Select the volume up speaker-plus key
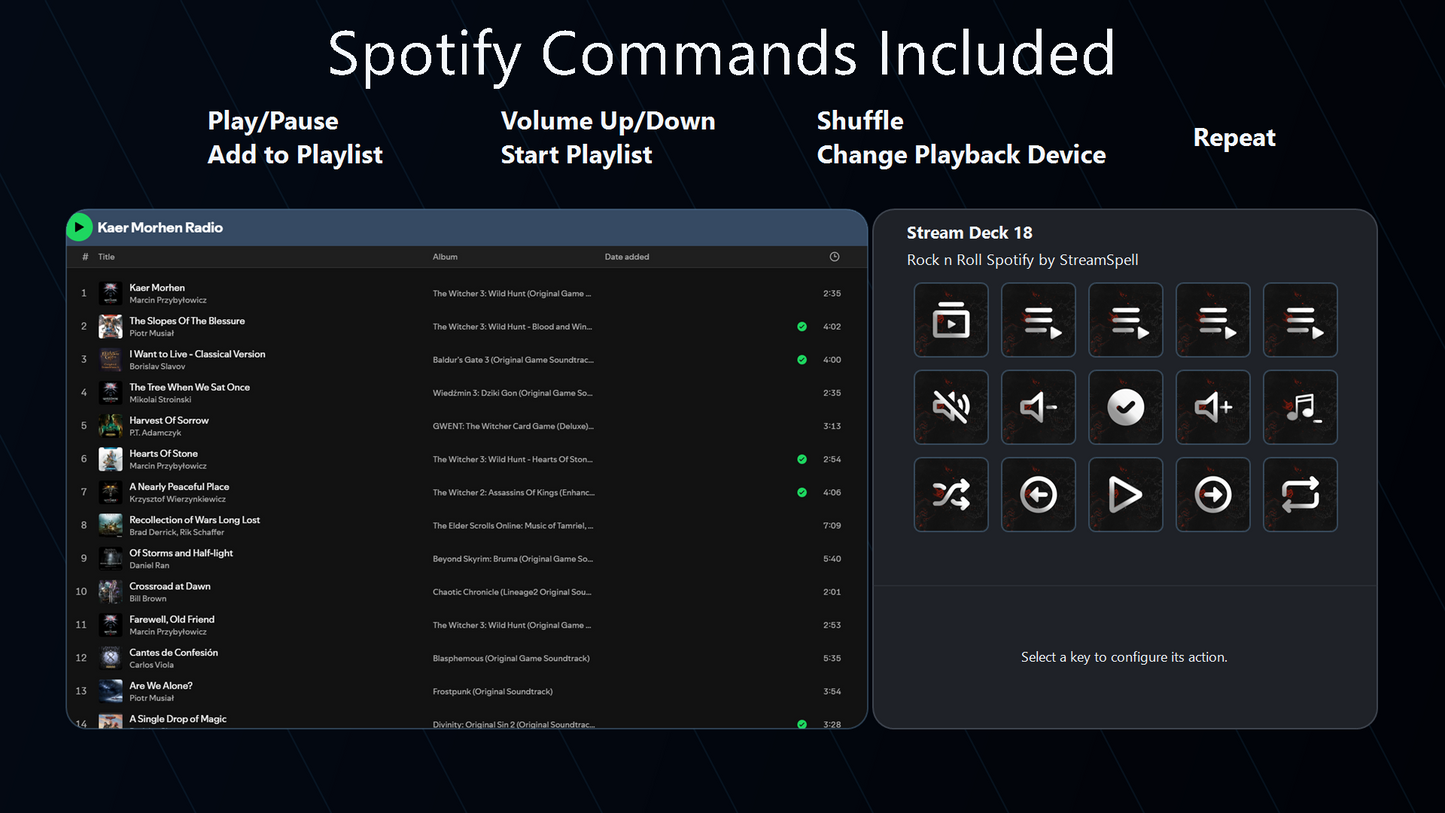Viewport: 1445px width, 813px height. (1213, 407)
